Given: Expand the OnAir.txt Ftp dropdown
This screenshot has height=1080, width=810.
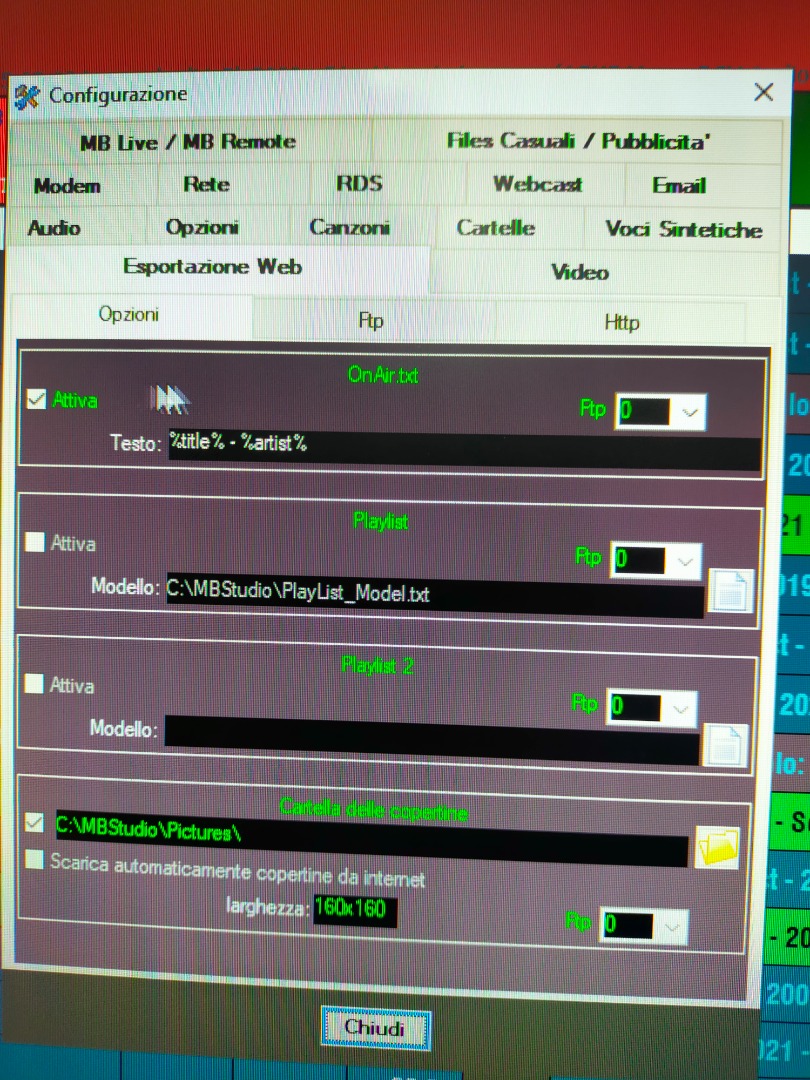Looking at the screenshot, I should pyautogui.click(x=690, y=411).
